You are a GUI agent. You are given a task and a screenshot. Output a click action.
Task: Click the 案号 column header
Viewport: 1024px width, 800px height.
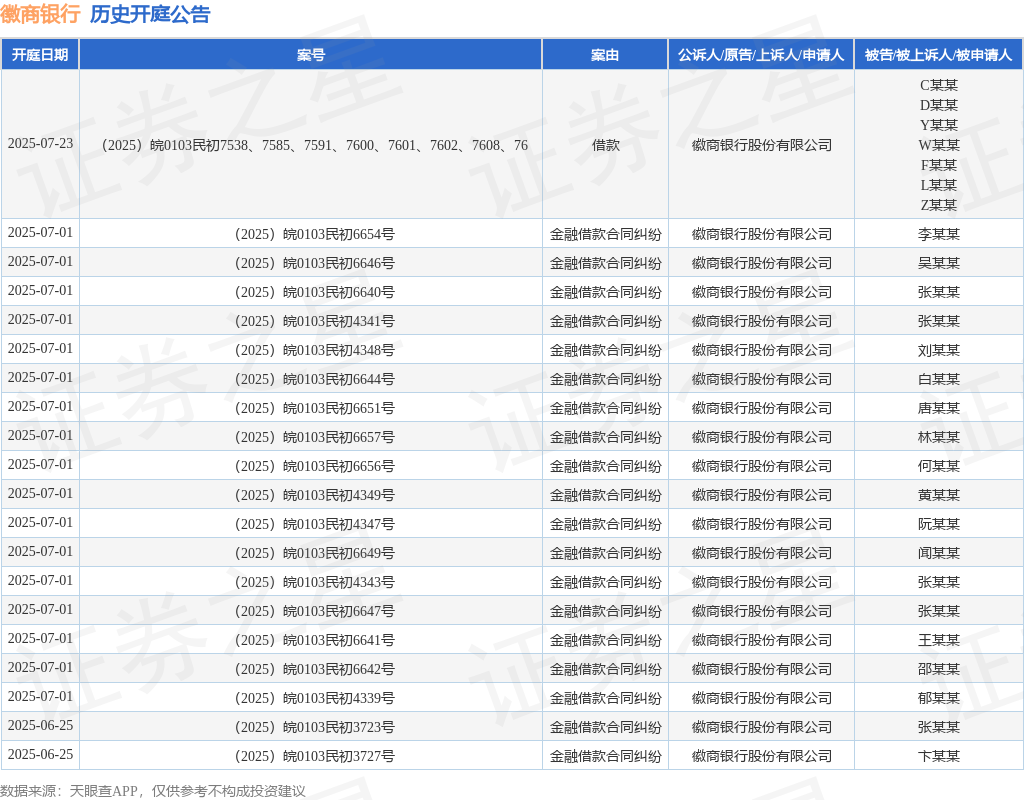(x=310, y=55)
